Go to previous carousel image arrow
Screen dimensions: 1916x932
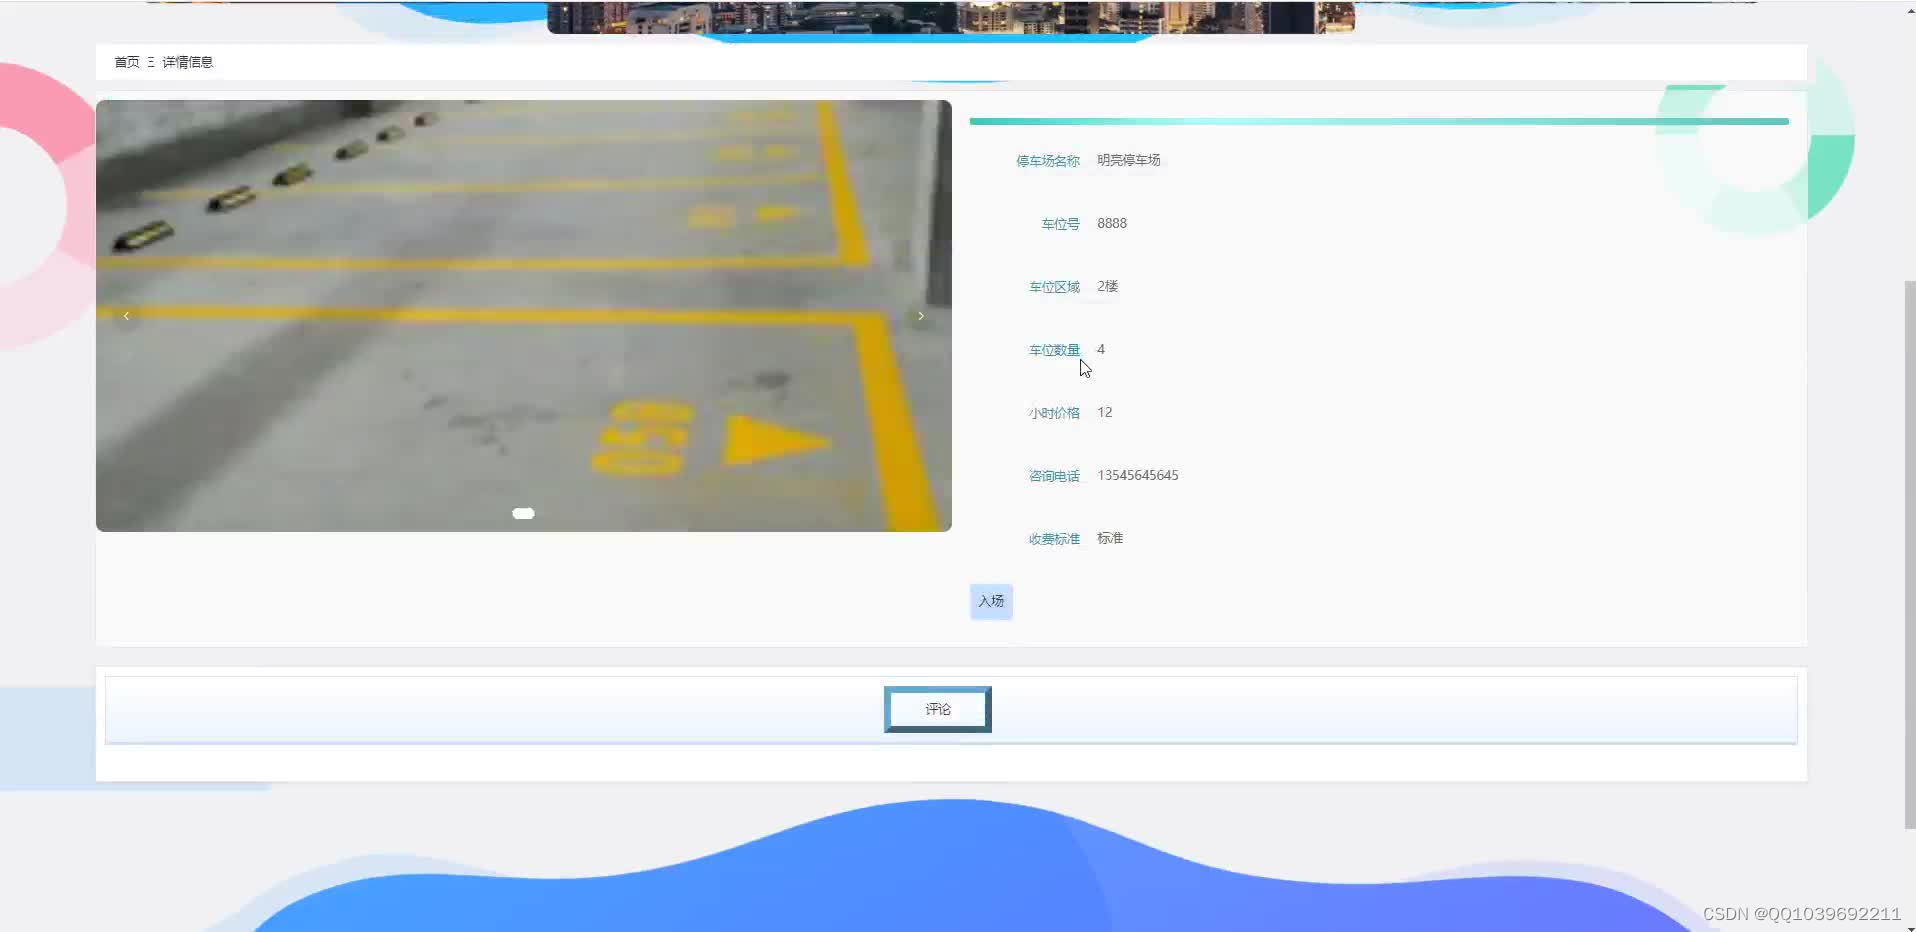(x=126, y=316)
